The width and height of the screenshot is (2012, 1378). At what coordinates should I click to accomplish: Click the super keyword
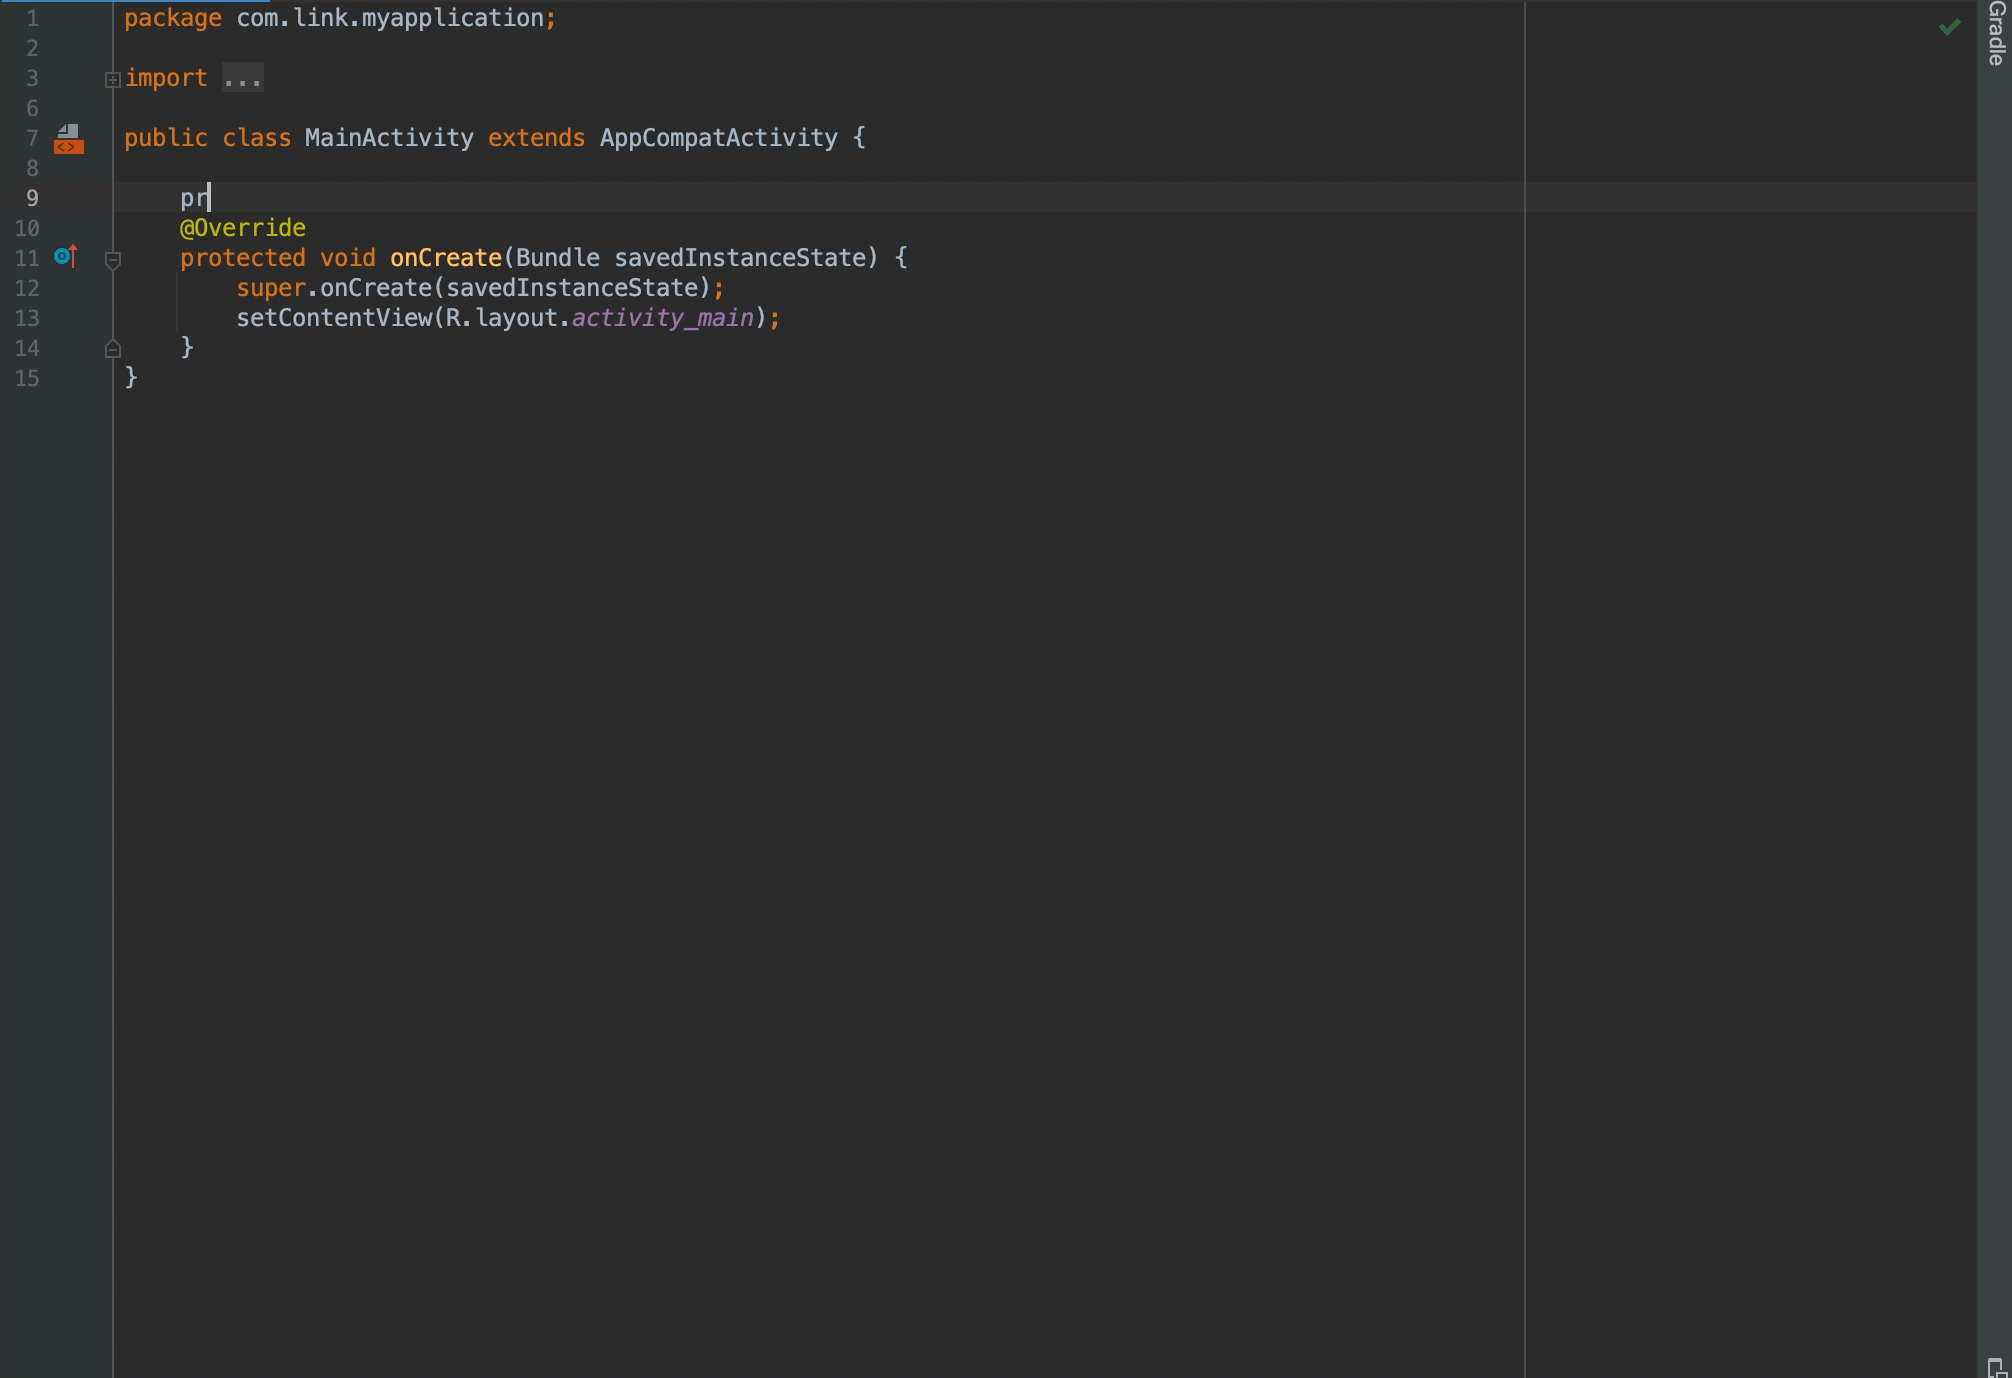tap(270, 288)
